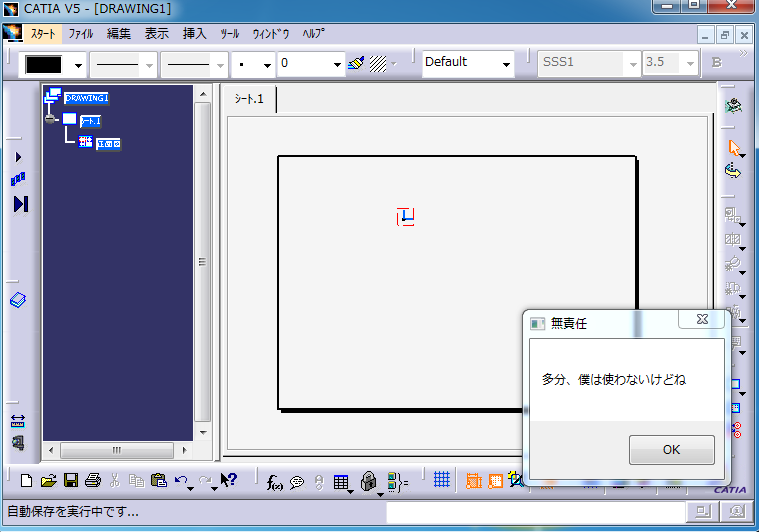The image size is (759, 532).
Task: Click the grayed section view icon
Action: click(x=732, y=239)
